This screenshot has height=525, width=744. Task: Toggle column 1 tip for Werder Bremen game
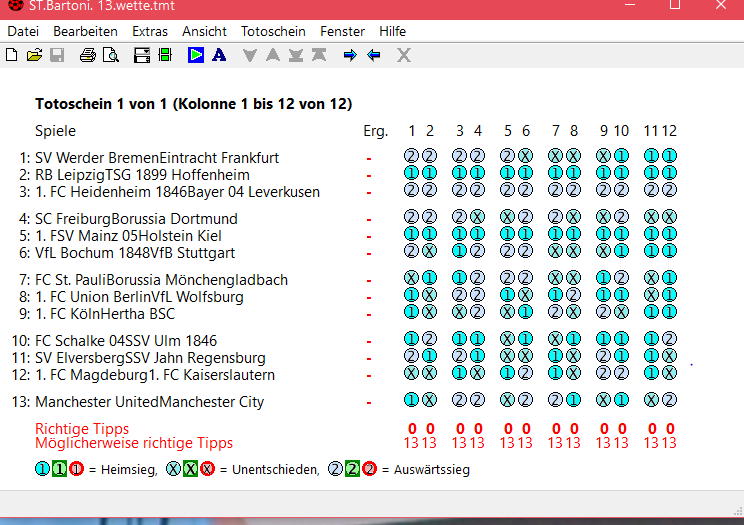tap(411, 156)
